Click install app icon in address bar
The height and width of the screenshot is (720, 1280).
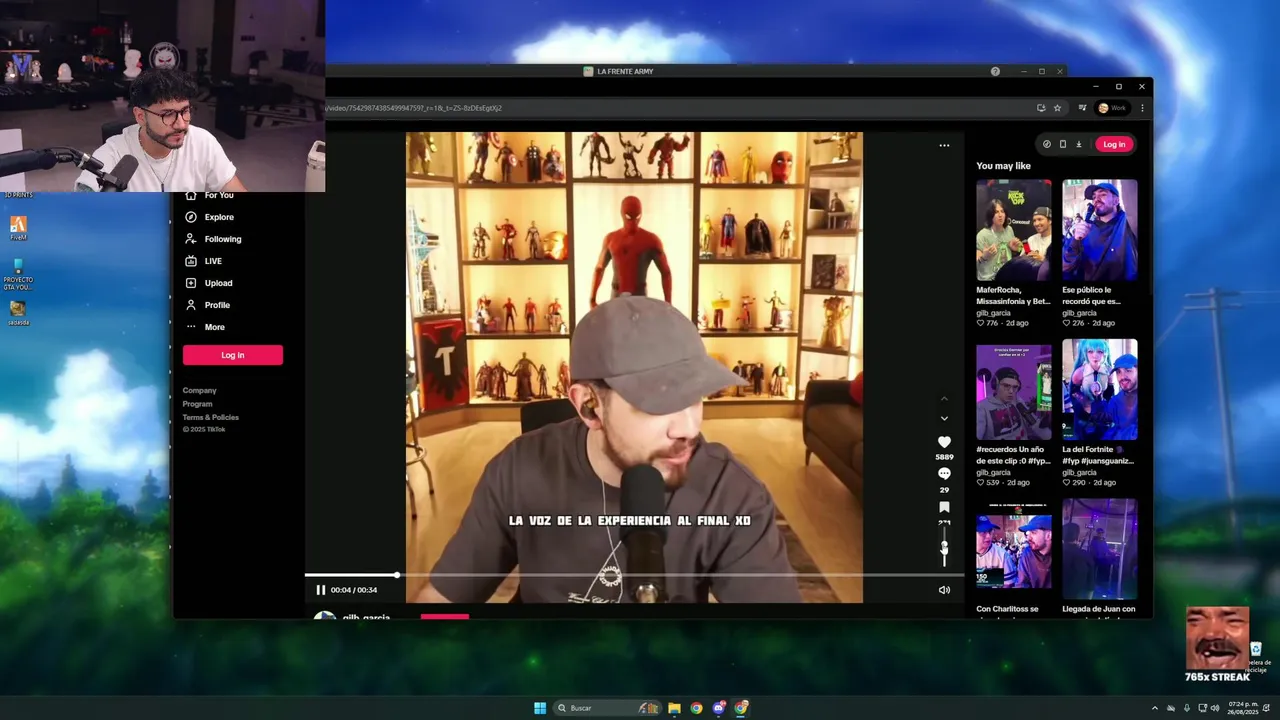(x=1041, y=108)
